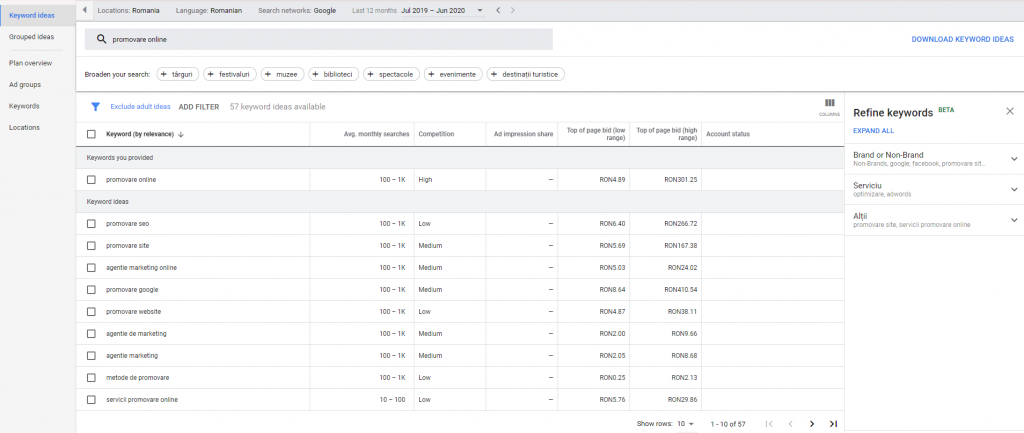Expand Brand or Non-Brand section
This screenshot has width=1024, height=433.
pyautogui.click(x=1013, y=158)
